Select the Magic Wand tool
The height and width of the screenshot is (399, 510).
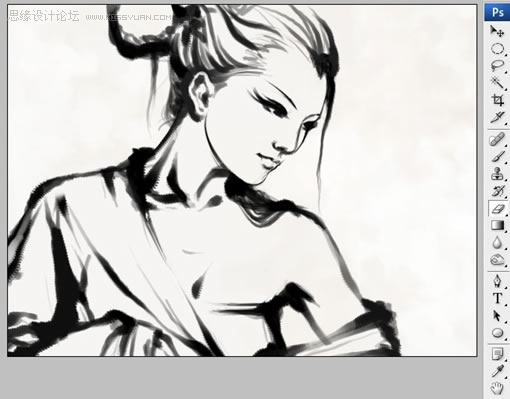coord(497,82)
